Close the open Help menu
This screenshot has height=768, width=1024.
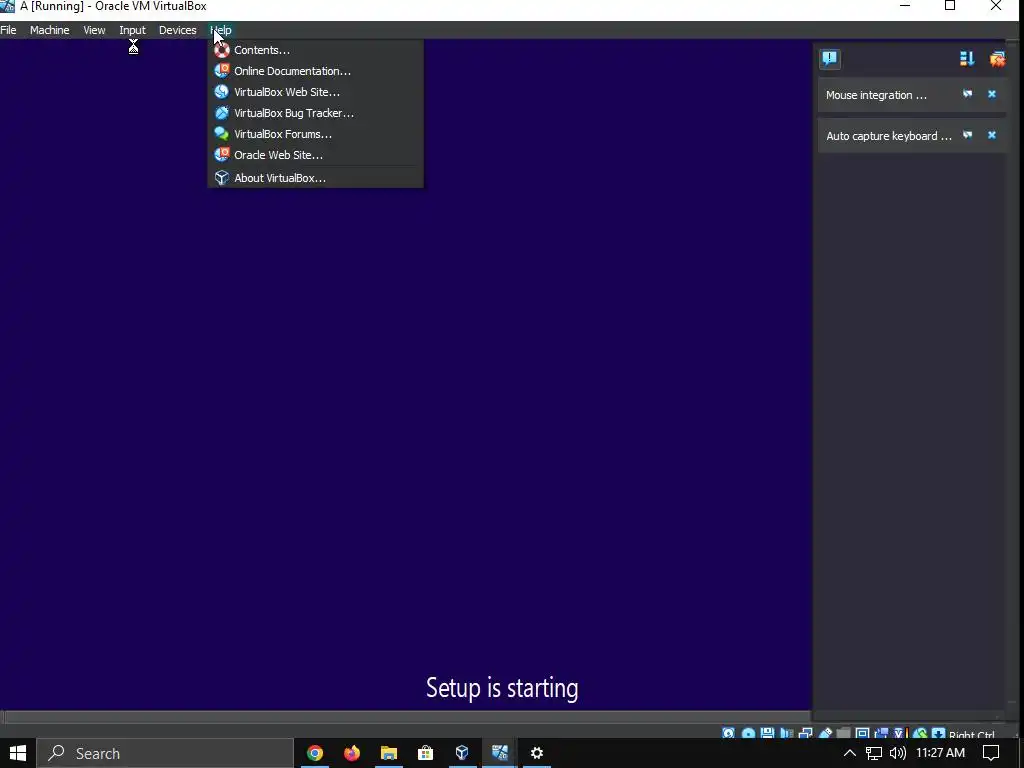click(x=221, y=30)
